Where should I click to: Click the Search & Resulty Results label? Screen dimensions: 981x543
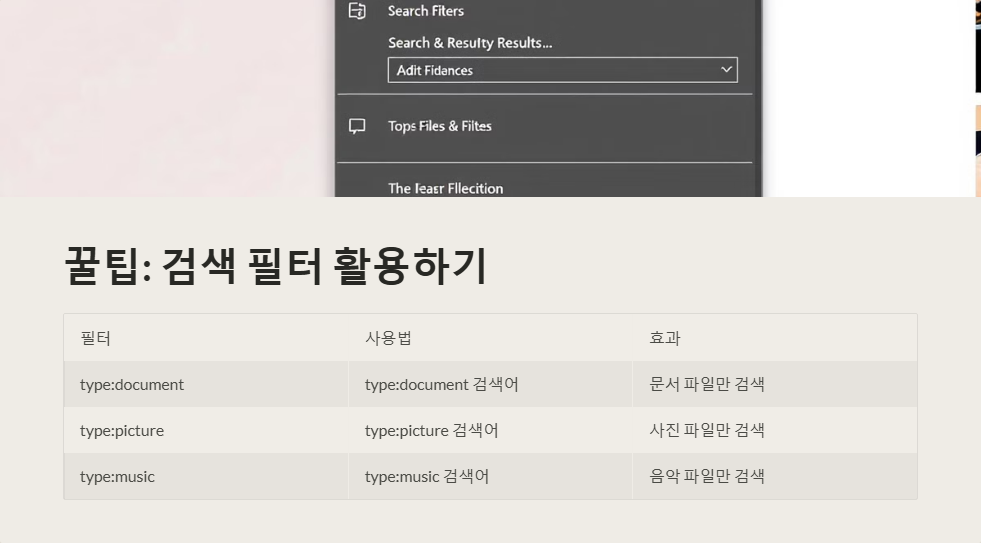click(x=470, y=43)
